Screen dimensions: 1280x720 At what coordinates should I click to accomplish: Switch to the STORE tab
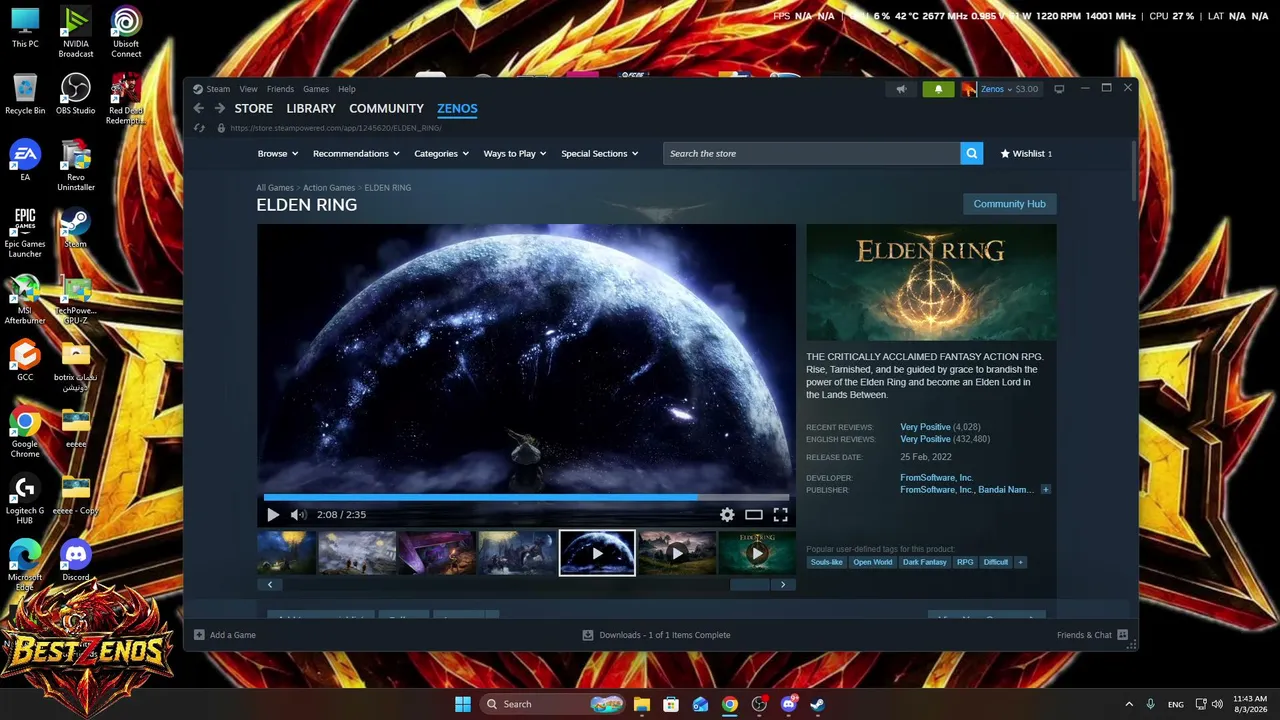pyautogui.click(x=253, y=109)
